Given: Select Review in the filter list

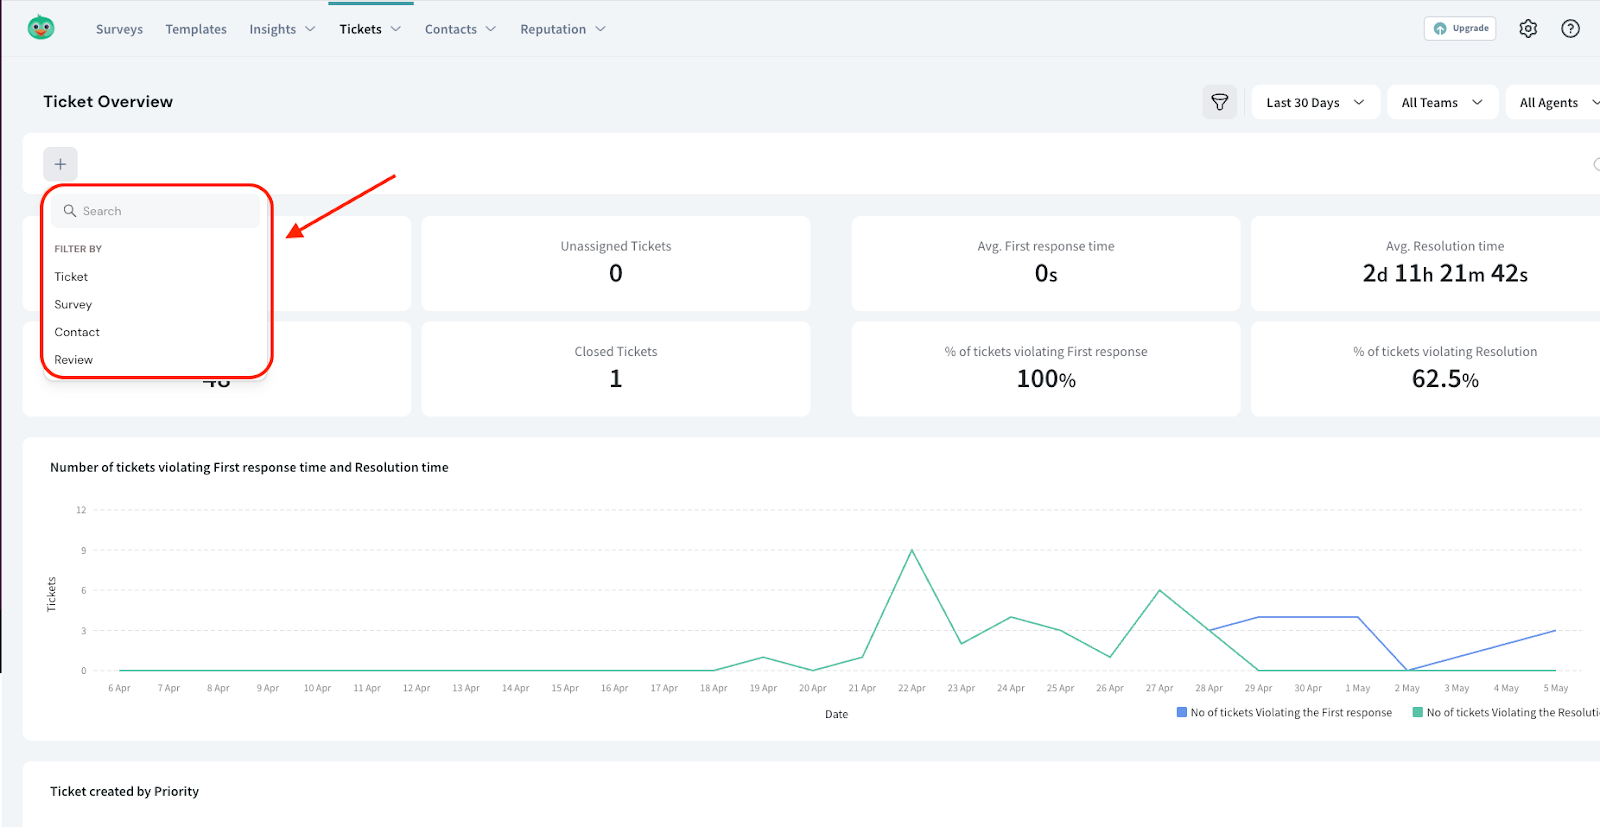Looking at the screenshot, I should tap(74, 360).
